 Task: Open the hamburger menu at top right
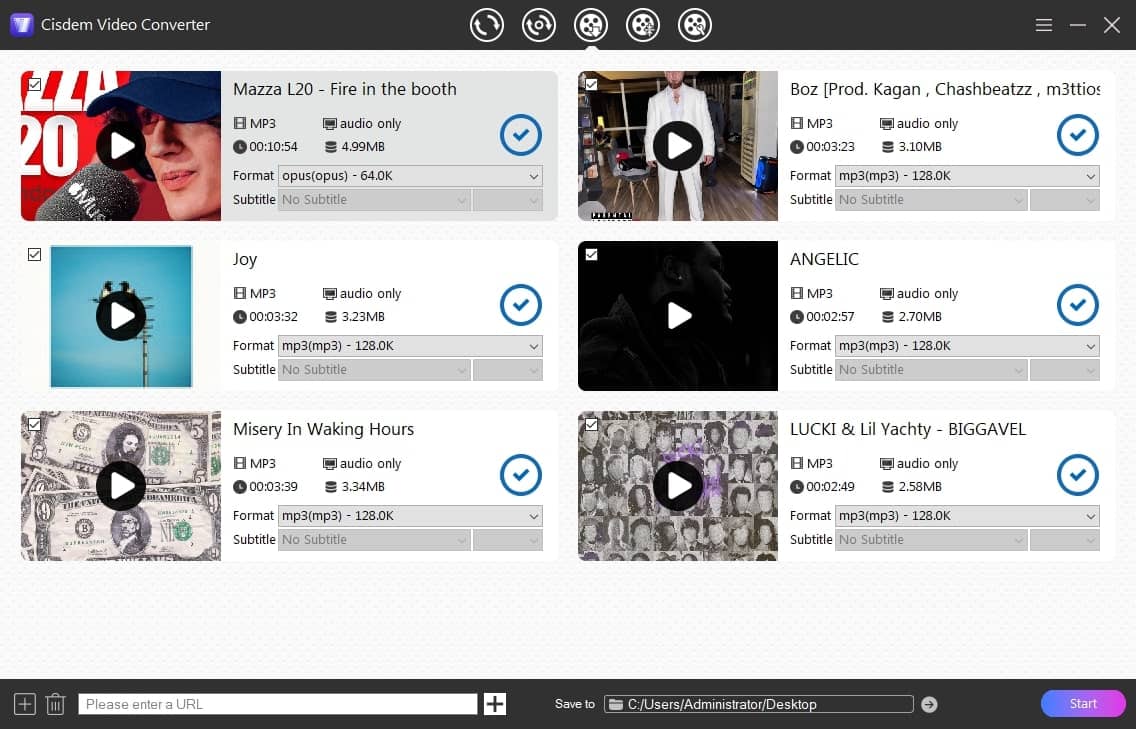pyautogui.click(x=1043, y=25)
